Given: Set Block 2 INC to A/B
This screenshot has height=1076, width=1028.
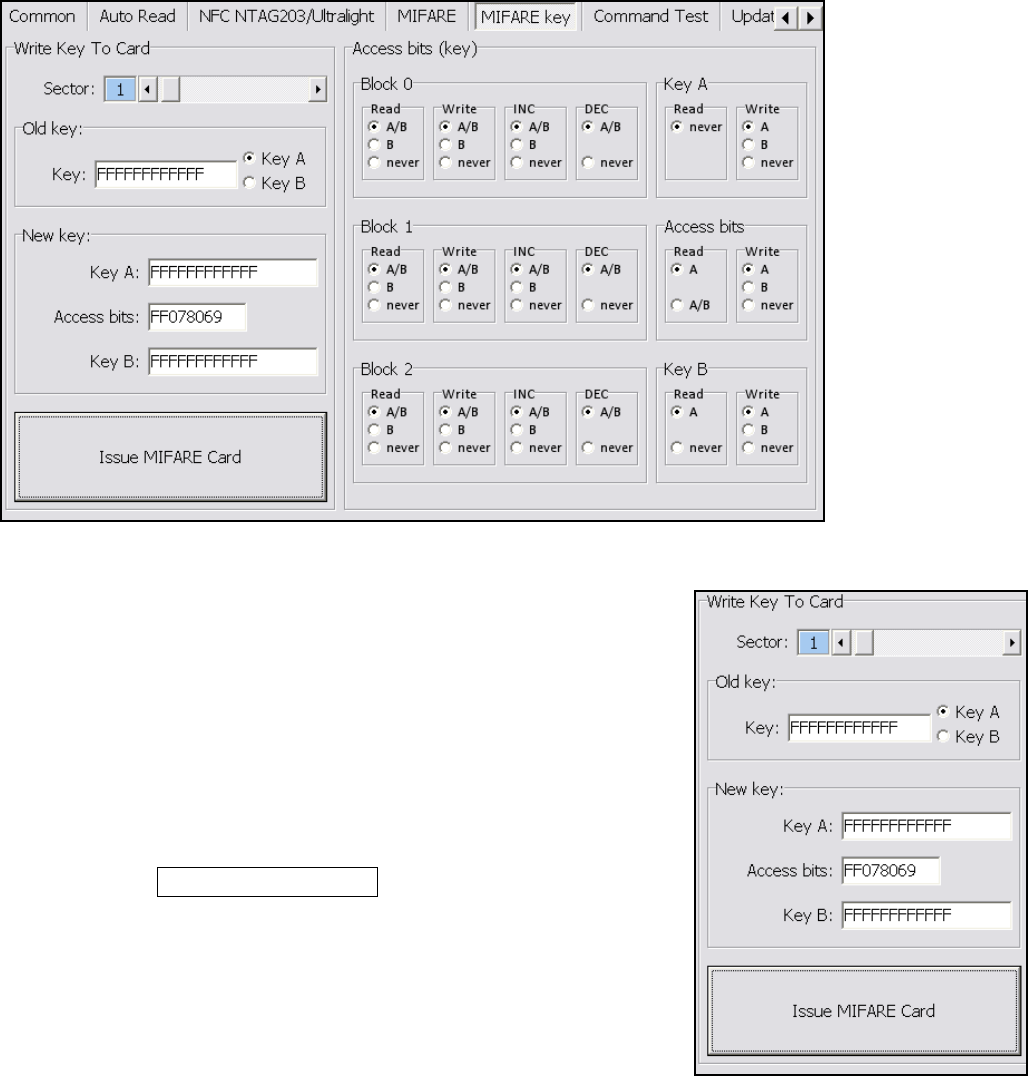Looking at the screenshot, I should pyautogui.click(x=531, y=412).
